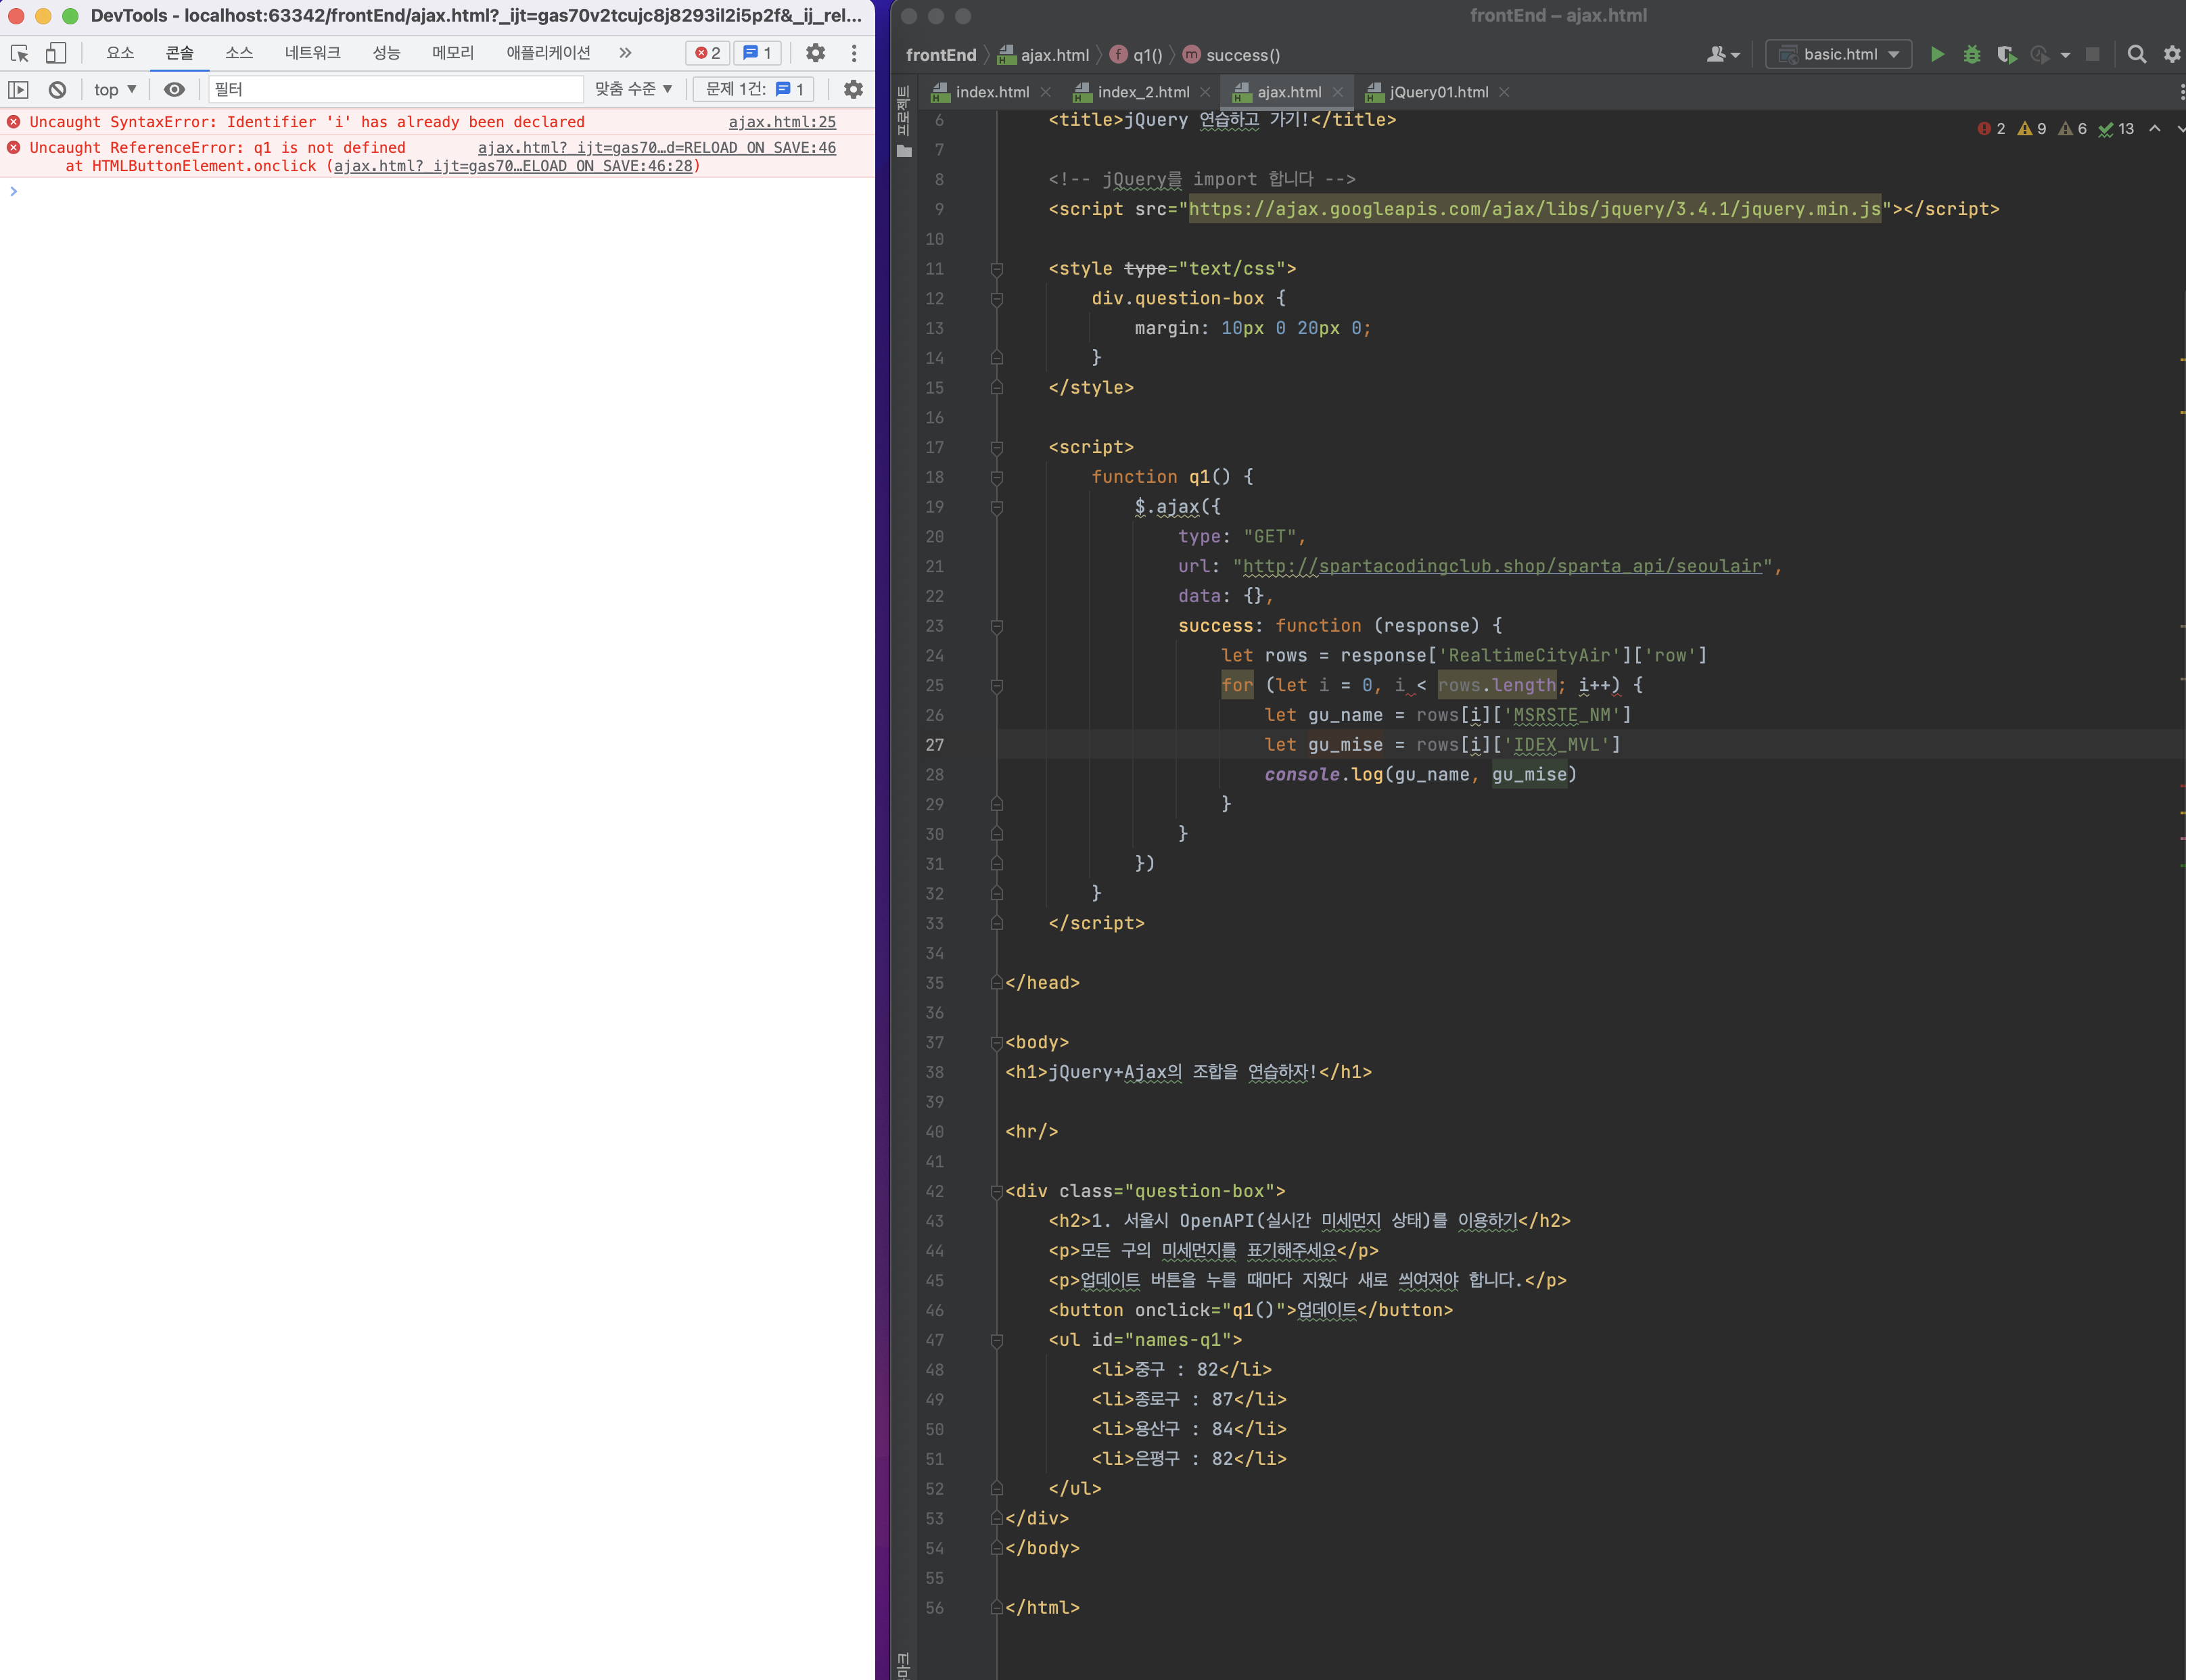Focus the console 필터 filter field
Screen dimensions: 2186x1680
396,90
